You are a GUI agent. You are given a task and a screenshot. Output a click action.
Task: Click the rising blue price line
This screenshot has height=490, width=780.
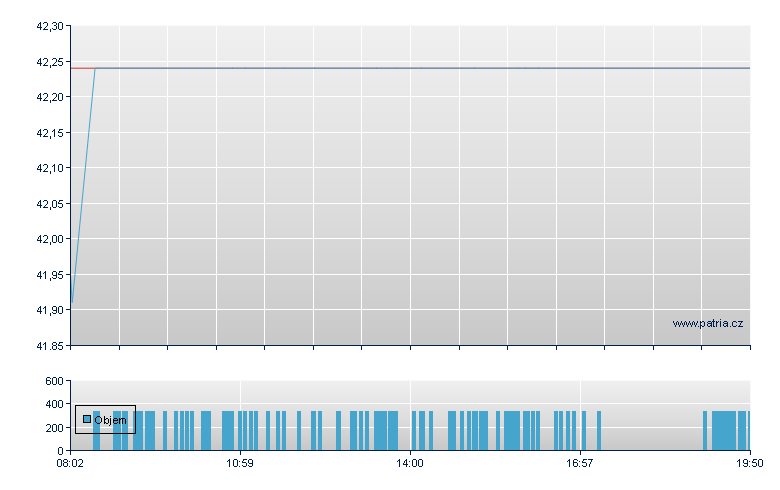84,185
